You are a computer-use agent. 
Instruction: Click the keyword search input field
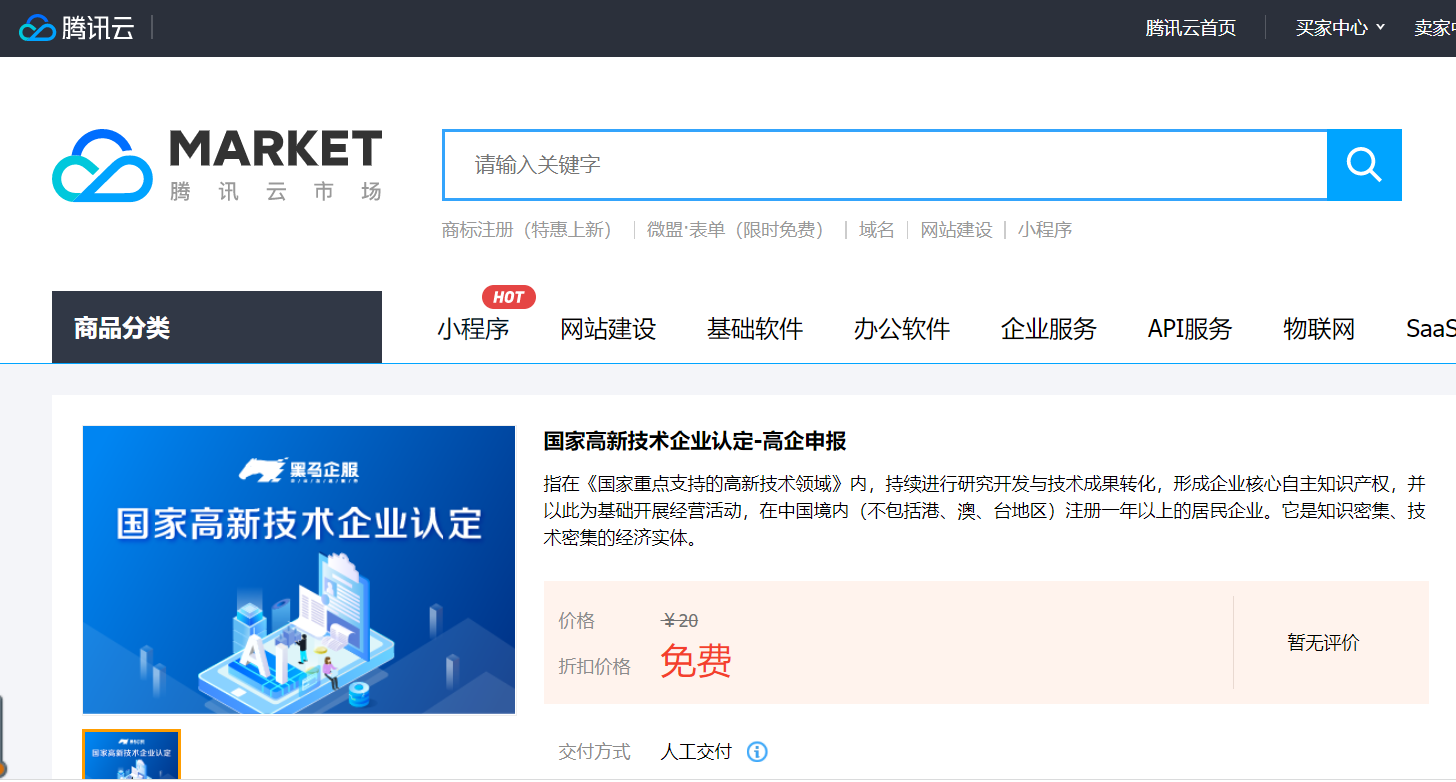coord(880,164)
